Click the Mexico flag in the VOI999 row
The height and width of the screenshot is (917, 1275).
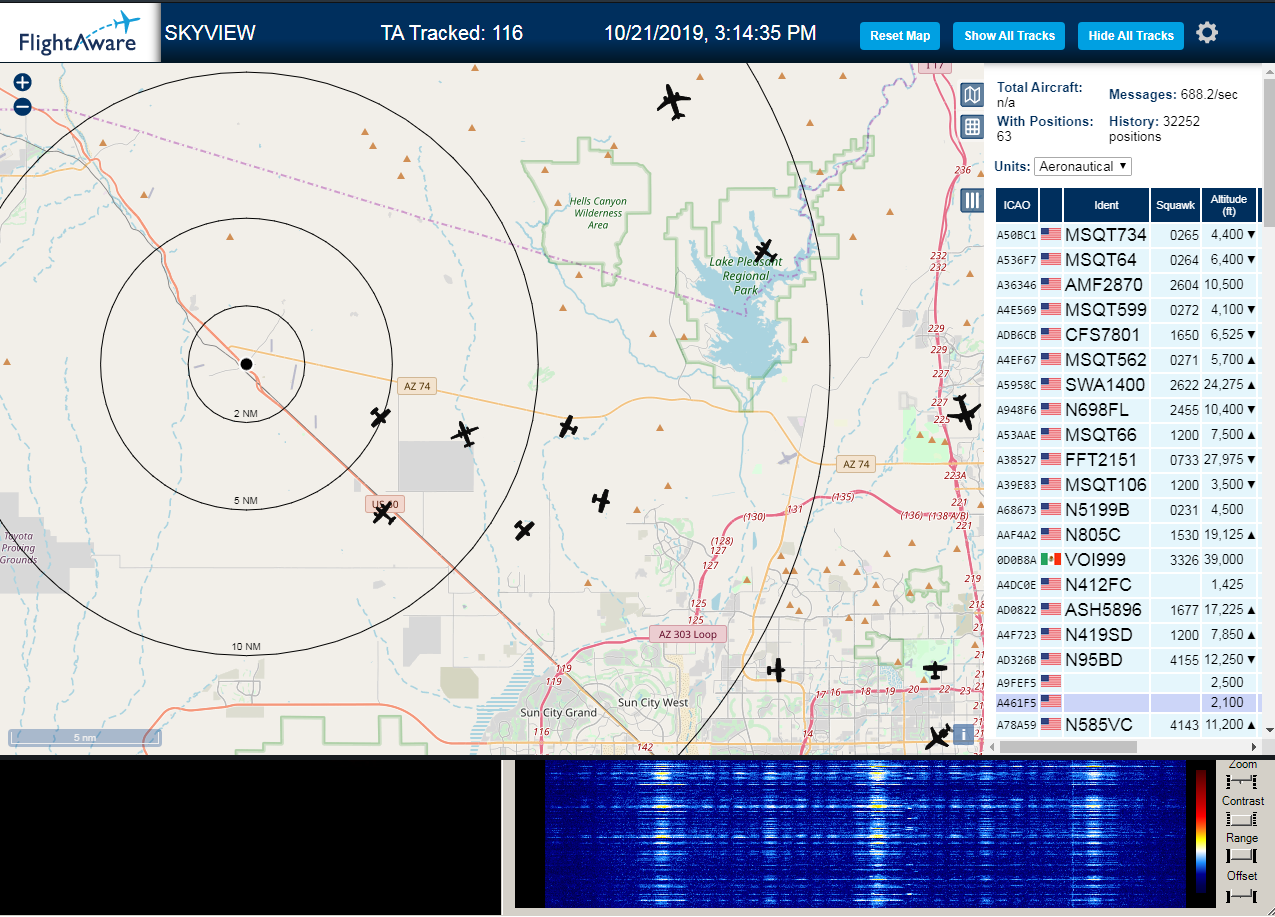point(1051,559)
